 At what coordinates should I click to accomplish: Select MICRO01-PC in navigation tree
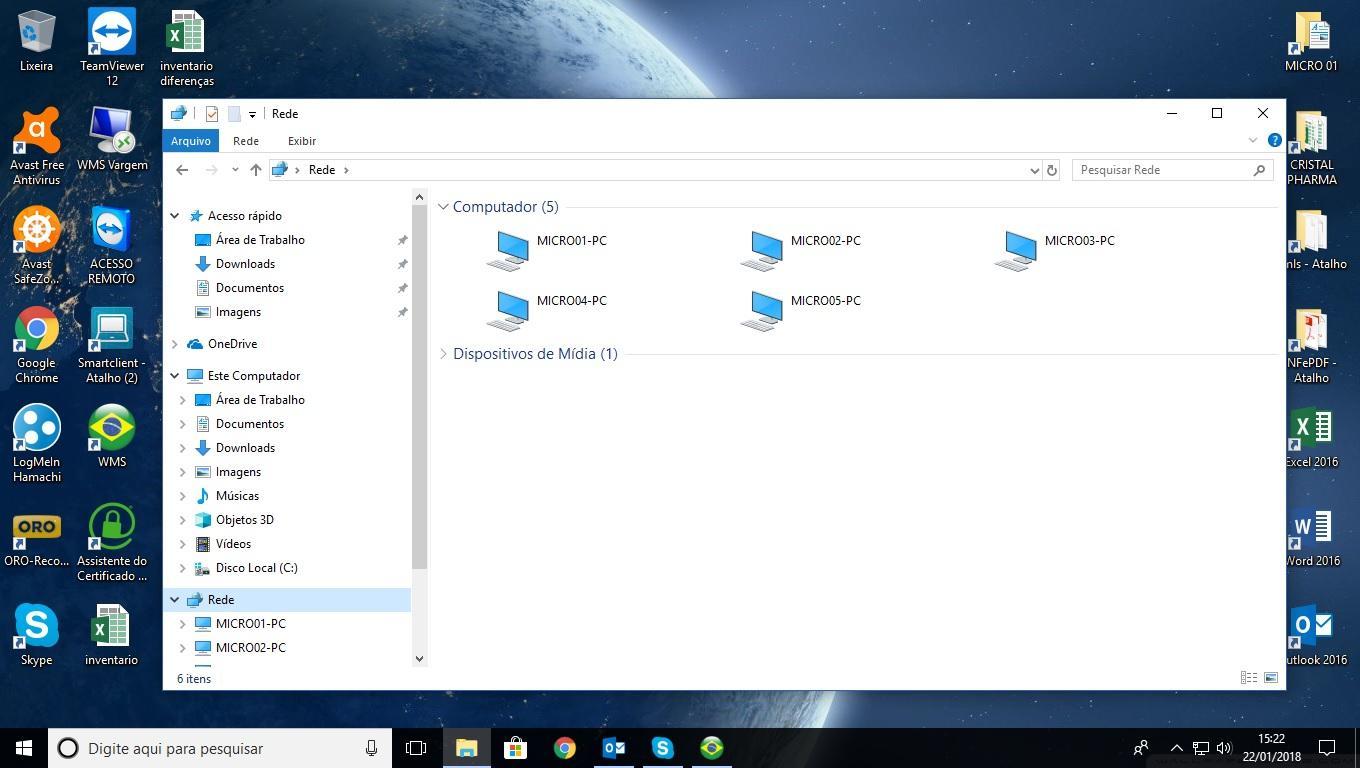[x=250, y=624]
